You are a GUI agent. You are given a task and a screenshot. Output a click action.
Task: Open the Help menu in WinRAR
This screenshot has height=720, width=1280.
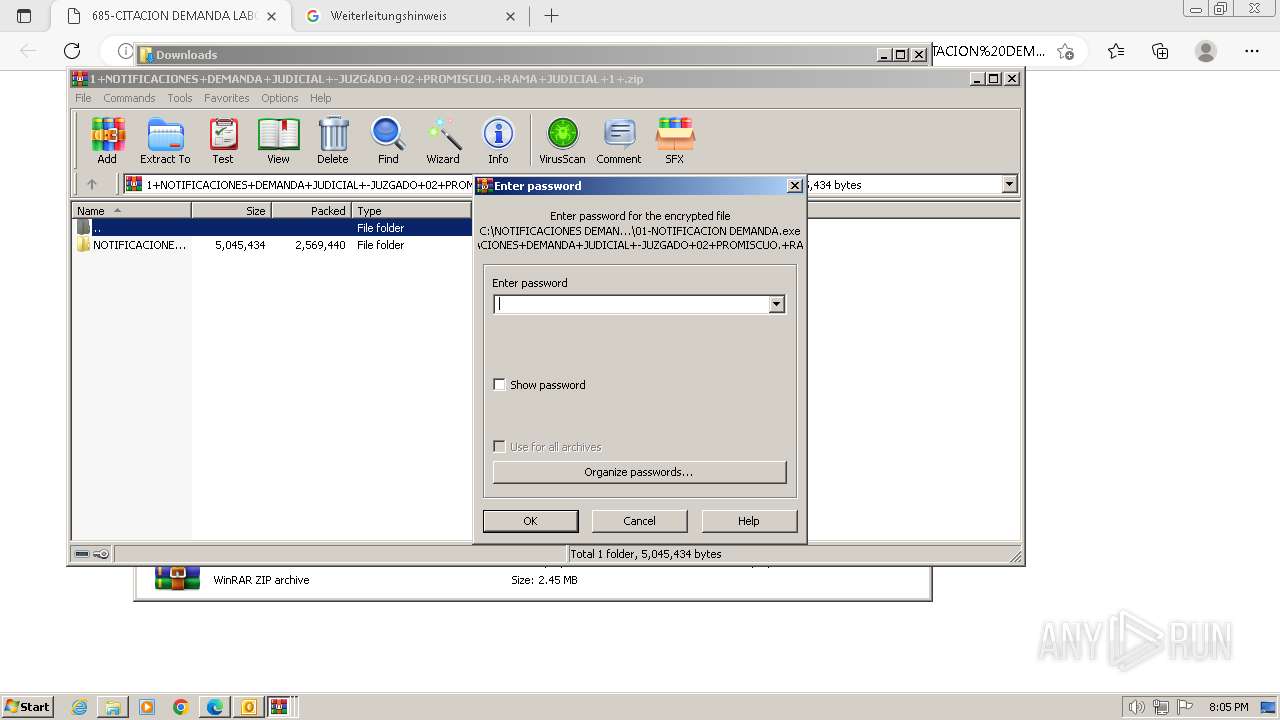[320, 98]
